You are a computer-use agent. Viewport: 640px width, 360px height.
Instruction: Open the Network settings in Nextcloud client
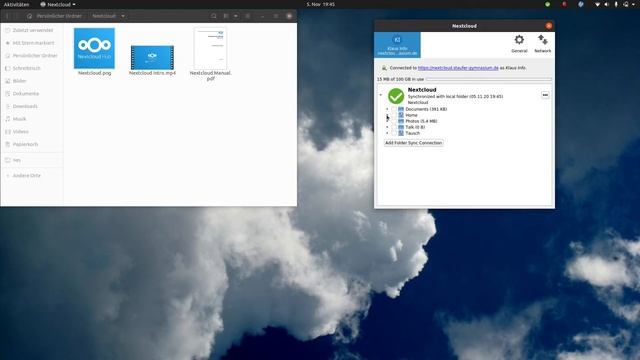542,44
